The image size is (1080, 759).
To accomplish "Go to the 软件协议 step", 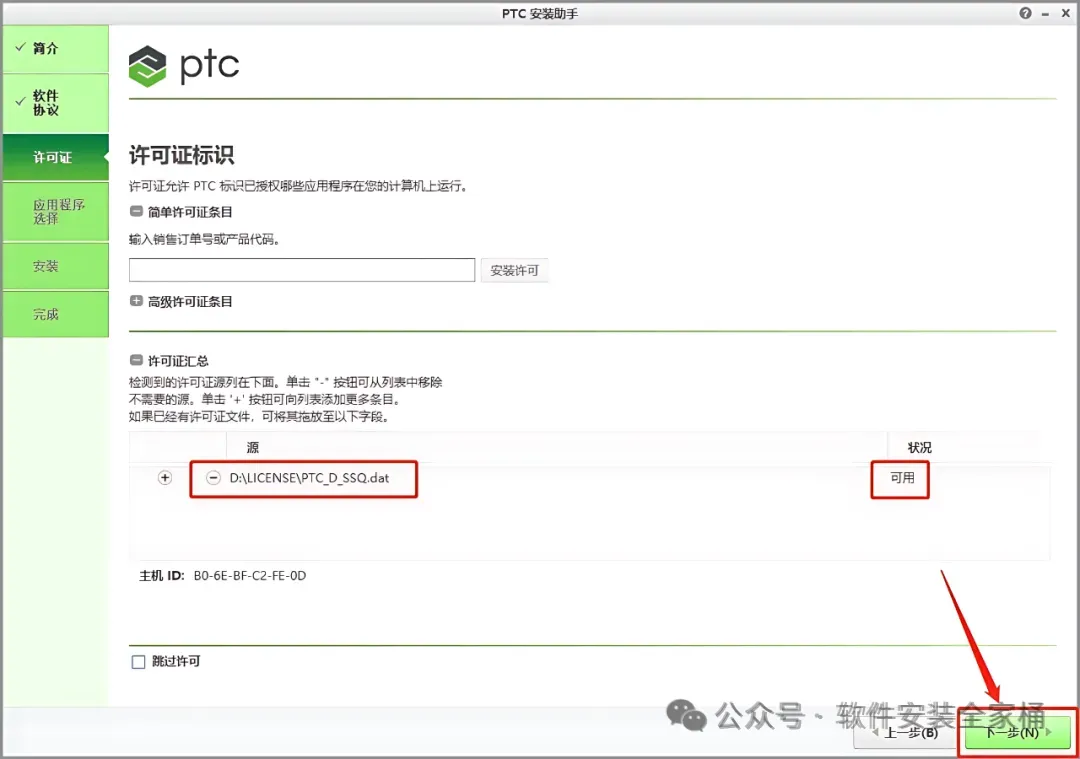I will coord(56,103).
